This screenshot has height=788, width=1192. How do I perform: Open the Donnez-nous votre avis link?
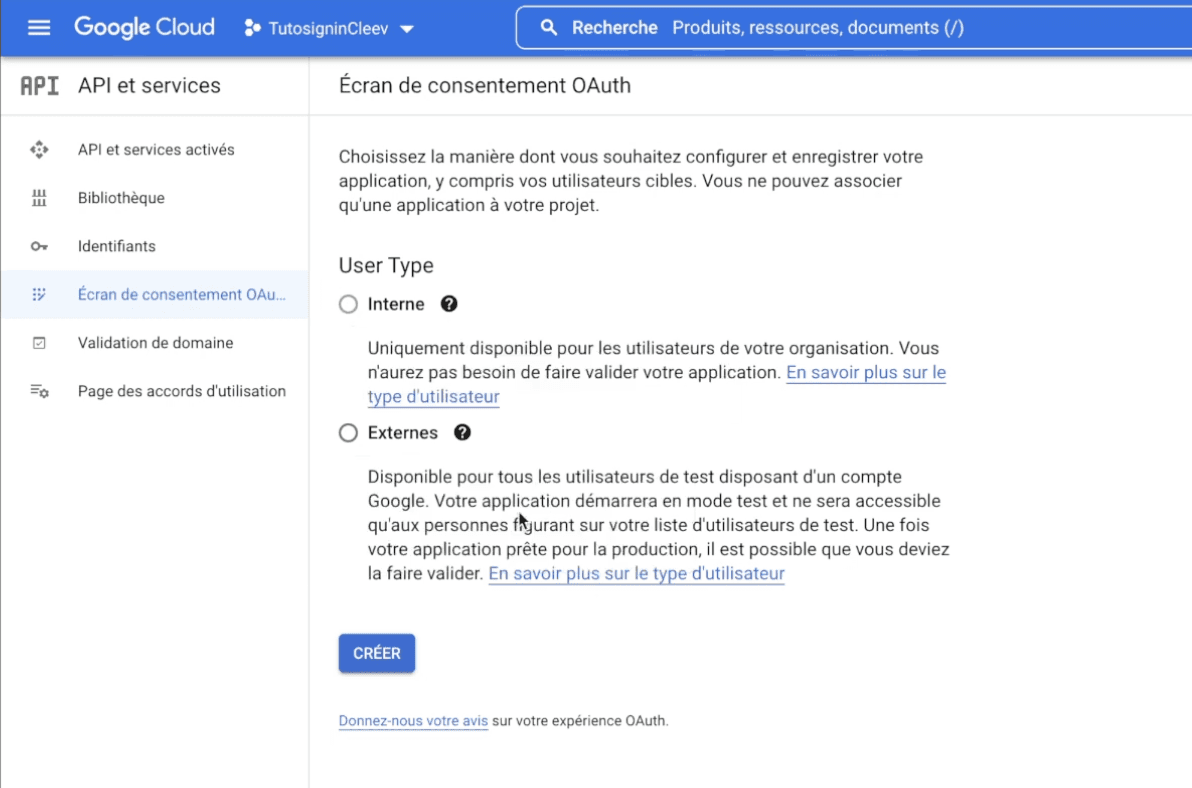point(413,720)
